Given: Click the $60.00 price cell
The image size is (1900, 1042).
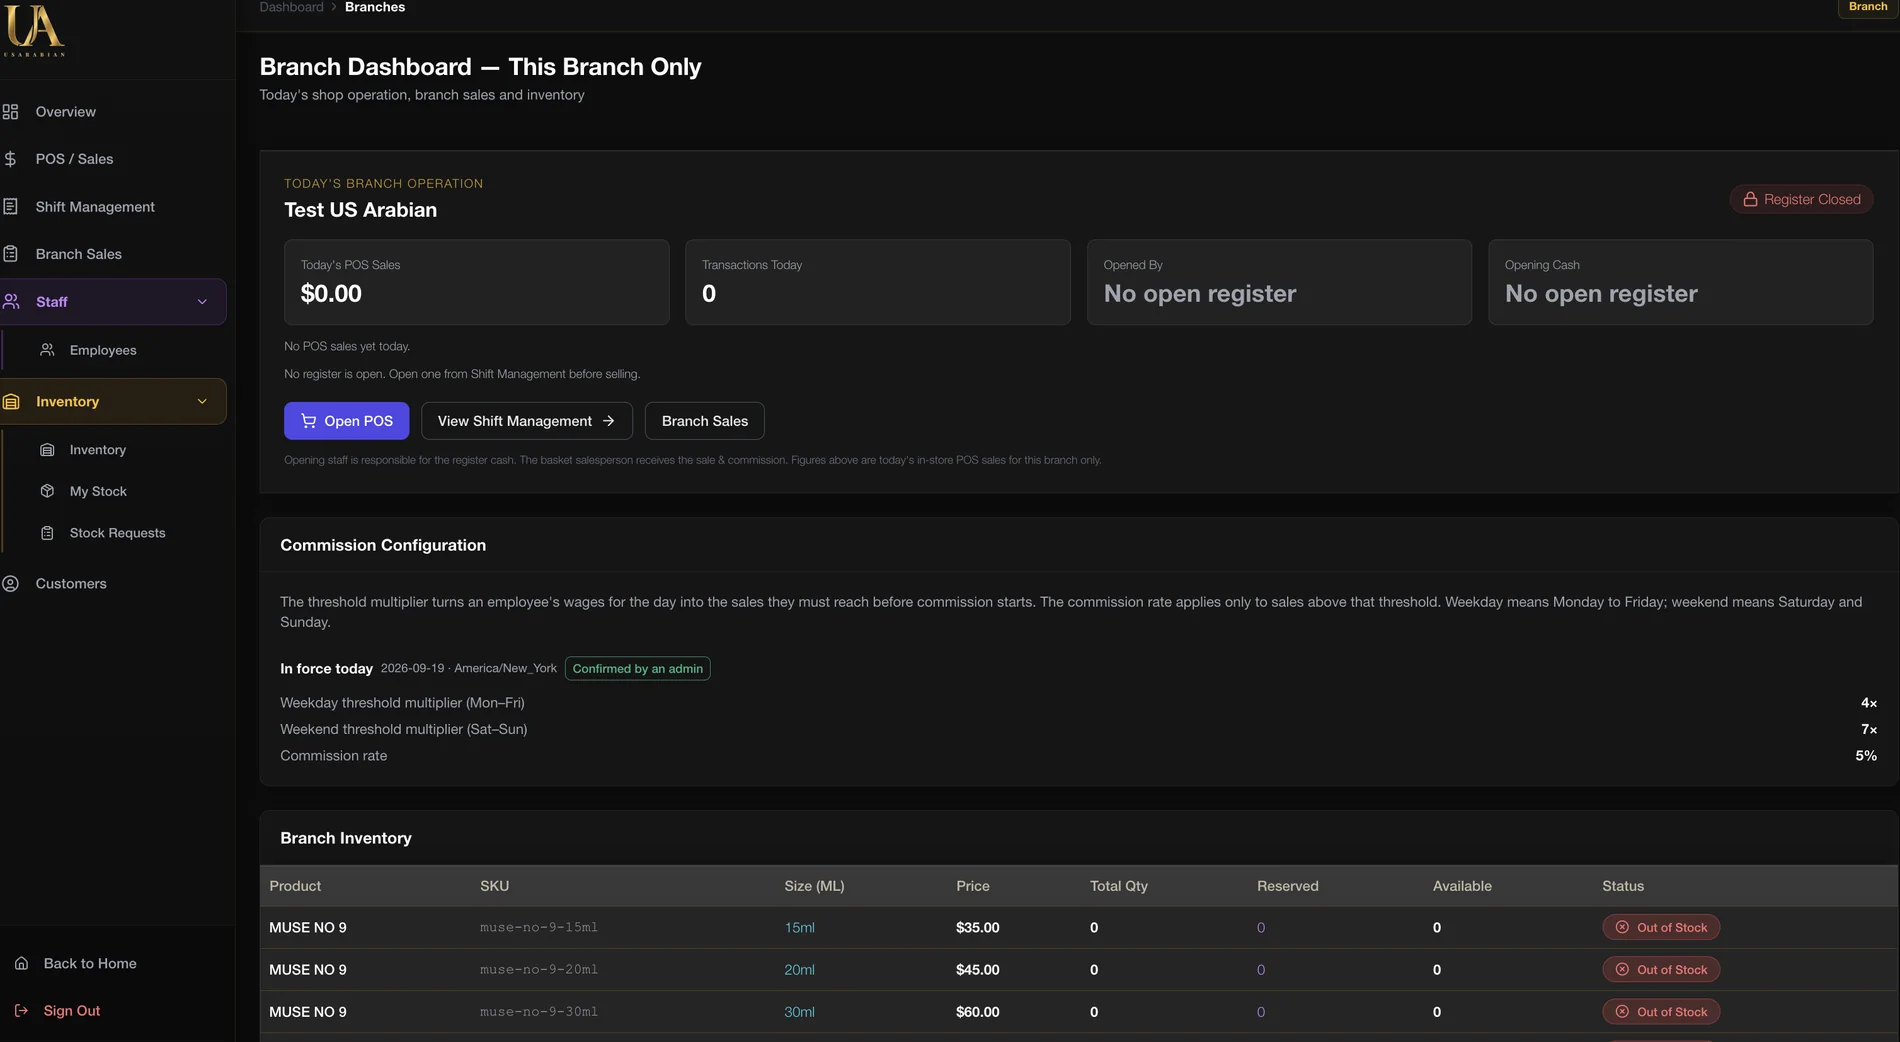Looking at the screenshot, I should [977, 1012].
